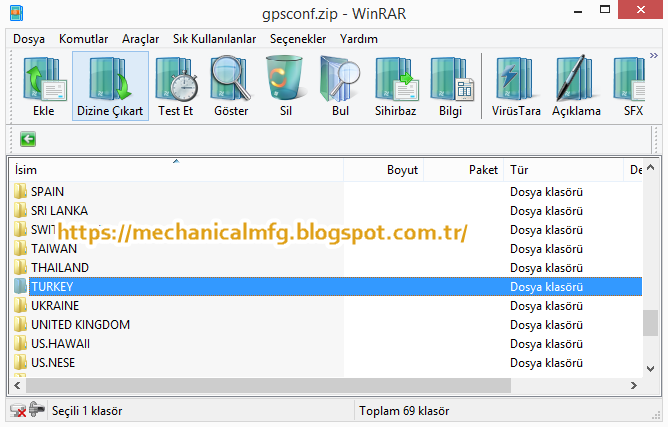Go up one folder with green arrow
The height and width of the screenshot is (427, 668).
coord(28,139)
